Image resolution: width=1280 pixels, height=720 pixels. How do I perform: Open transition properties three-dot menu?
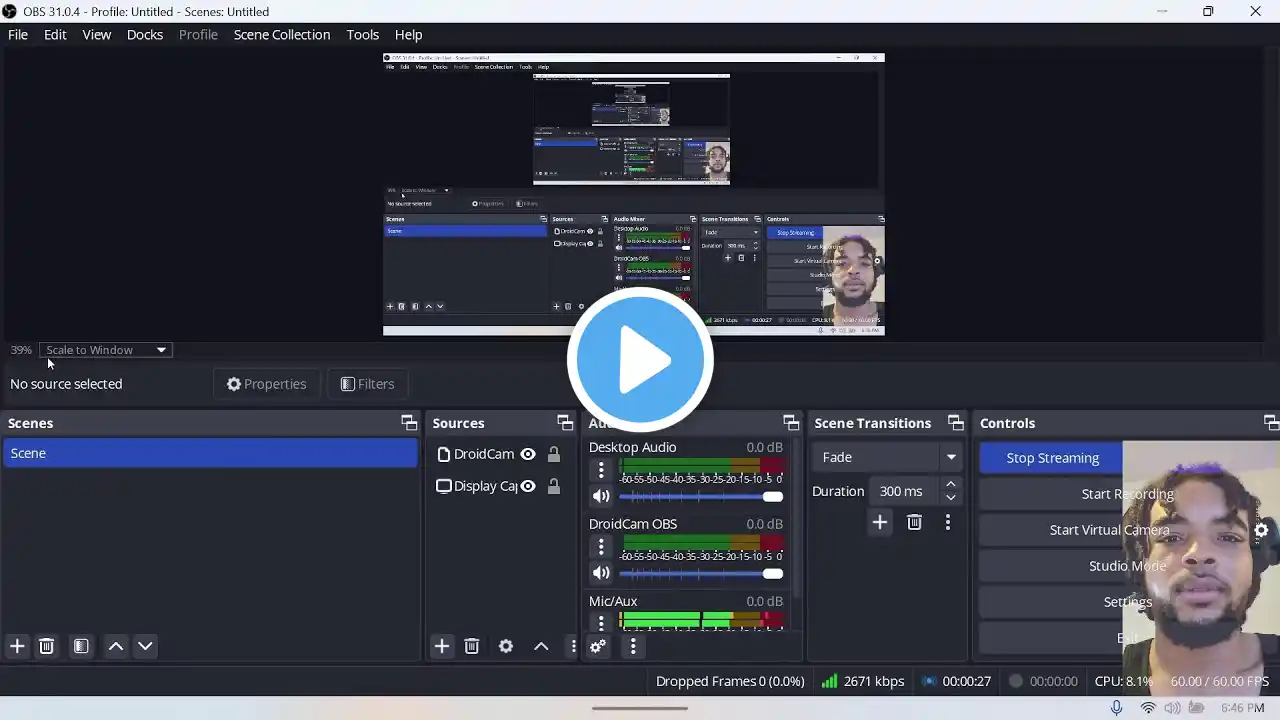948,522
